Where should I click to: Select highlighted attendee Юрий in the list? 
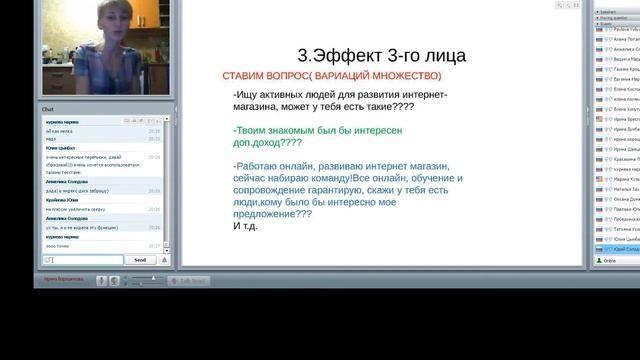point(618,249)
